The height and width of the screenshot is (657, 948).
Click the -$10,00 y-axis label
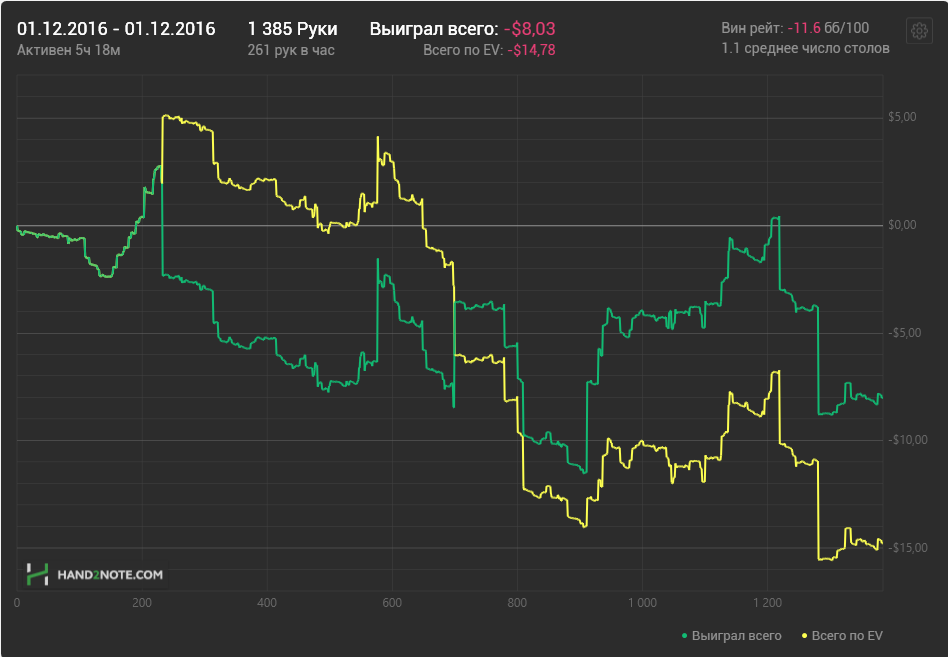907,440
